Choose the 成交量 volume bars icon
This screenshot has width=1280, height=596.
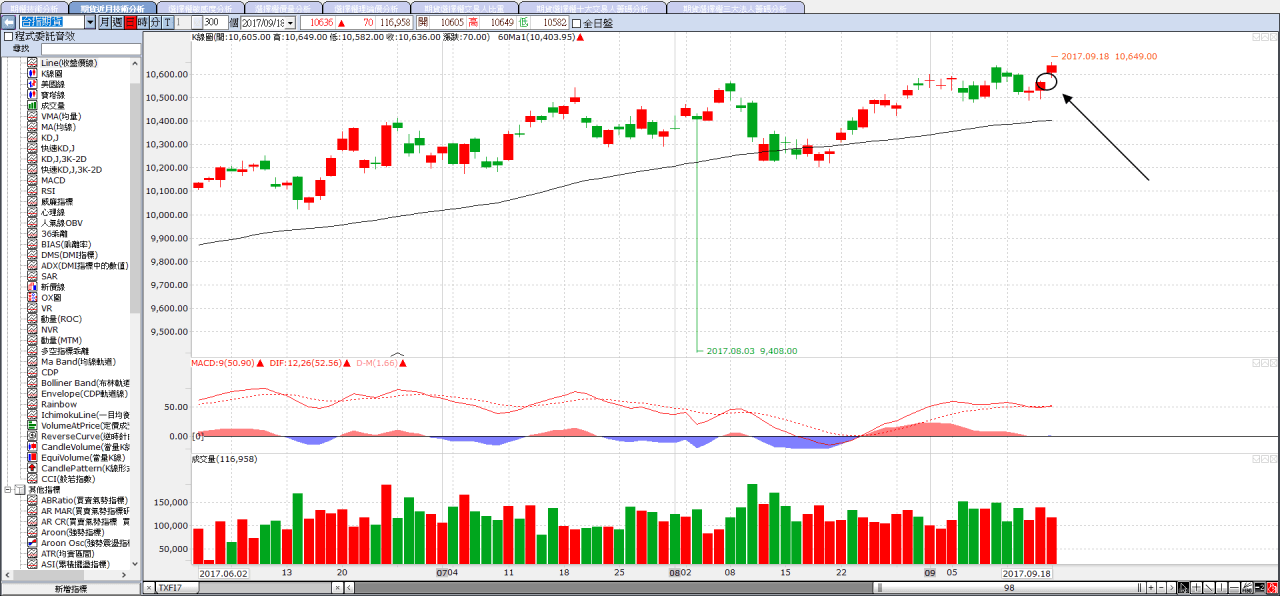coord(32,106)
